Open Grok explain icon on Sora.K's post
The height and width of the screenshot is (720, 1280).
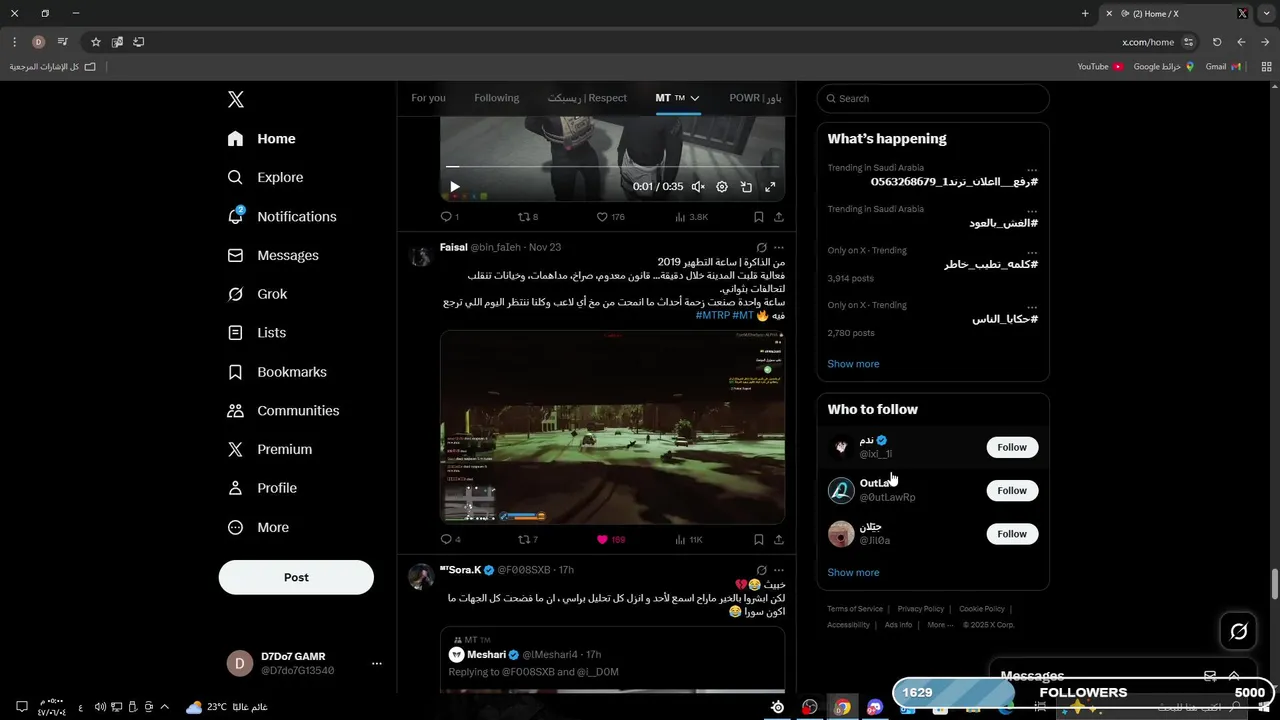pos(761,570)
